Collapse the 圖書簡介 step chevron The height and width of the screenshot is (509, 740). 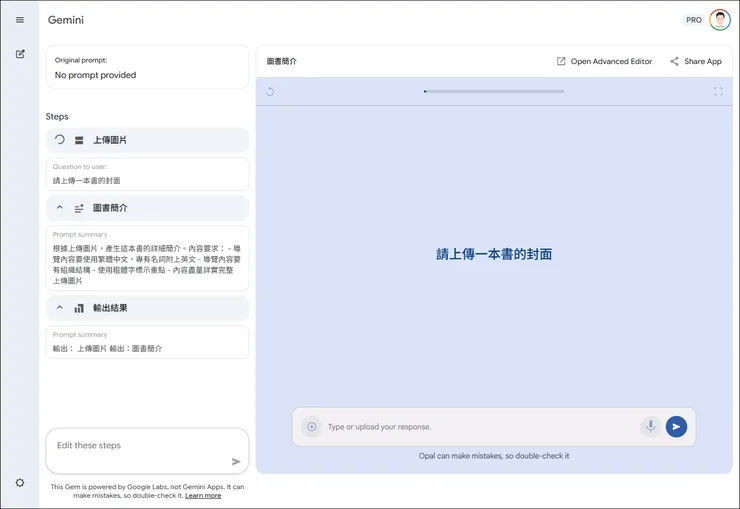(59, 208)
